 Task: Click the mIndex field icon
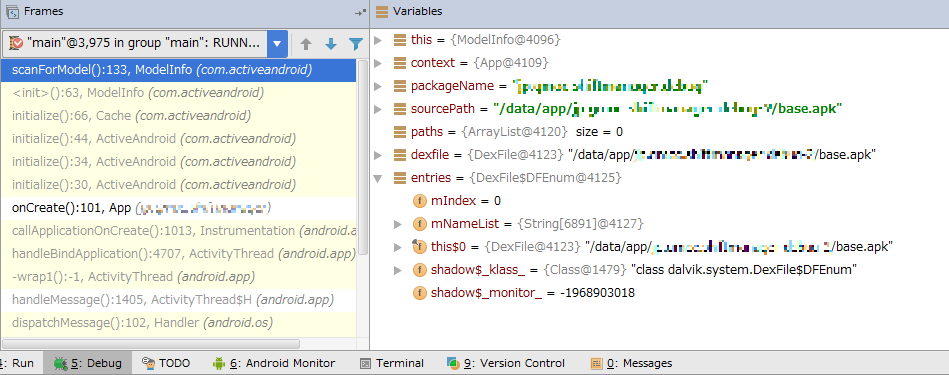(x=419, y=201)
